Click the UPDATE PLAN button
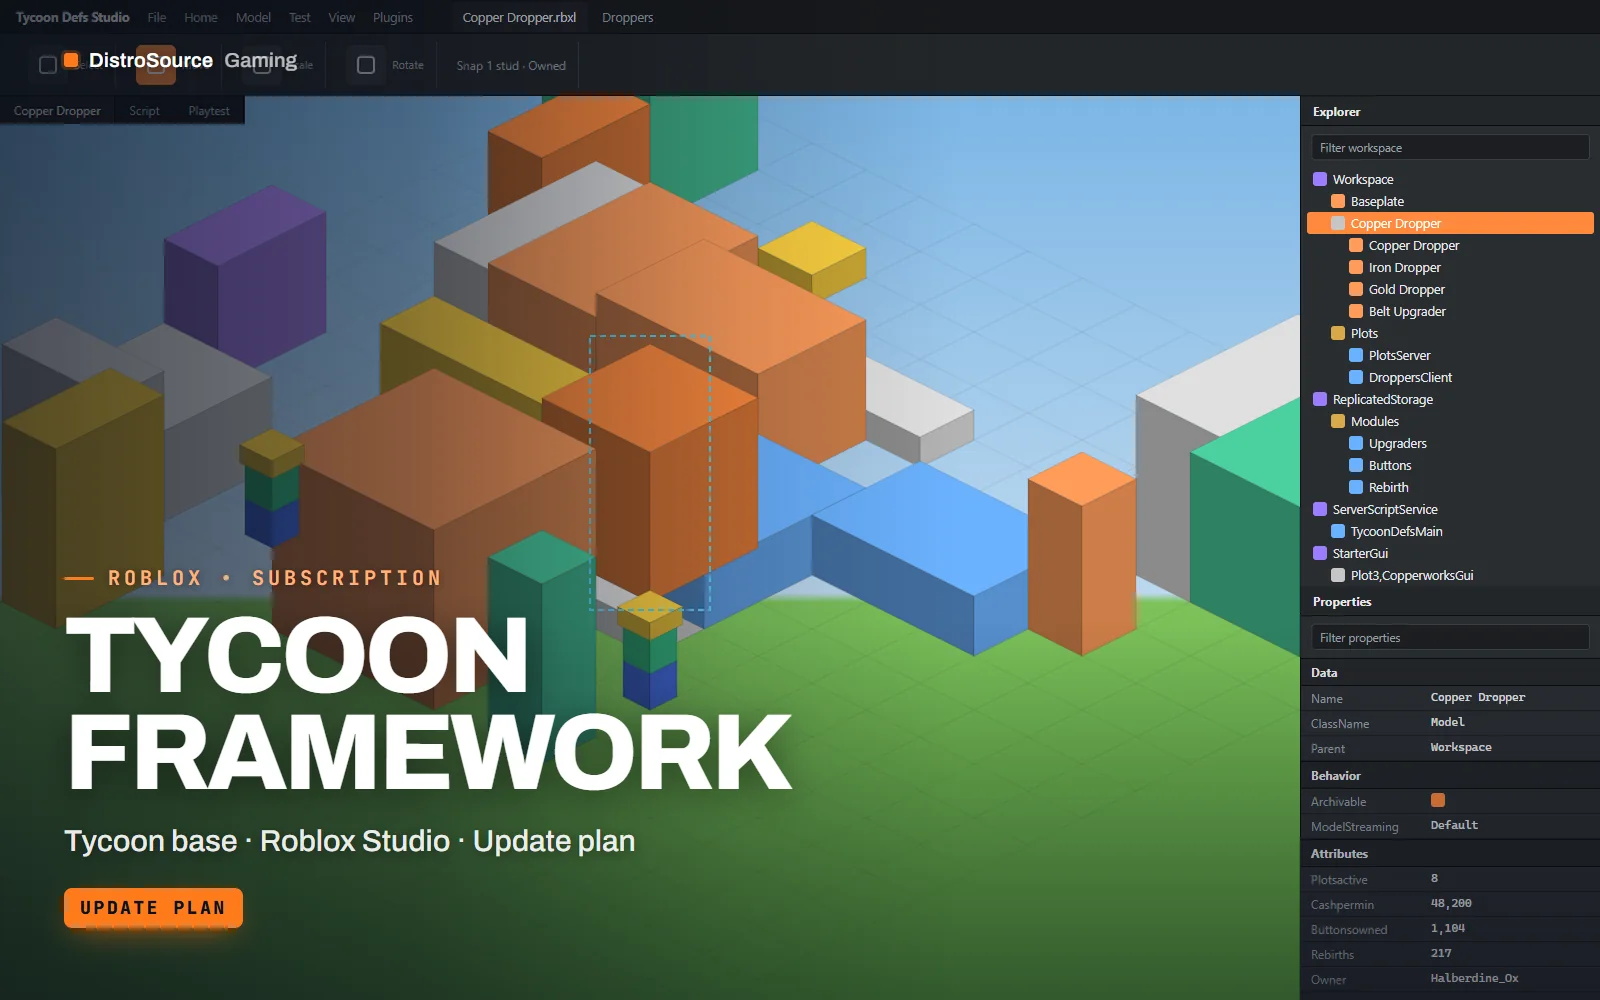Image resolution: width=1600 pixels, height=1000 pixels. point(153,908)
